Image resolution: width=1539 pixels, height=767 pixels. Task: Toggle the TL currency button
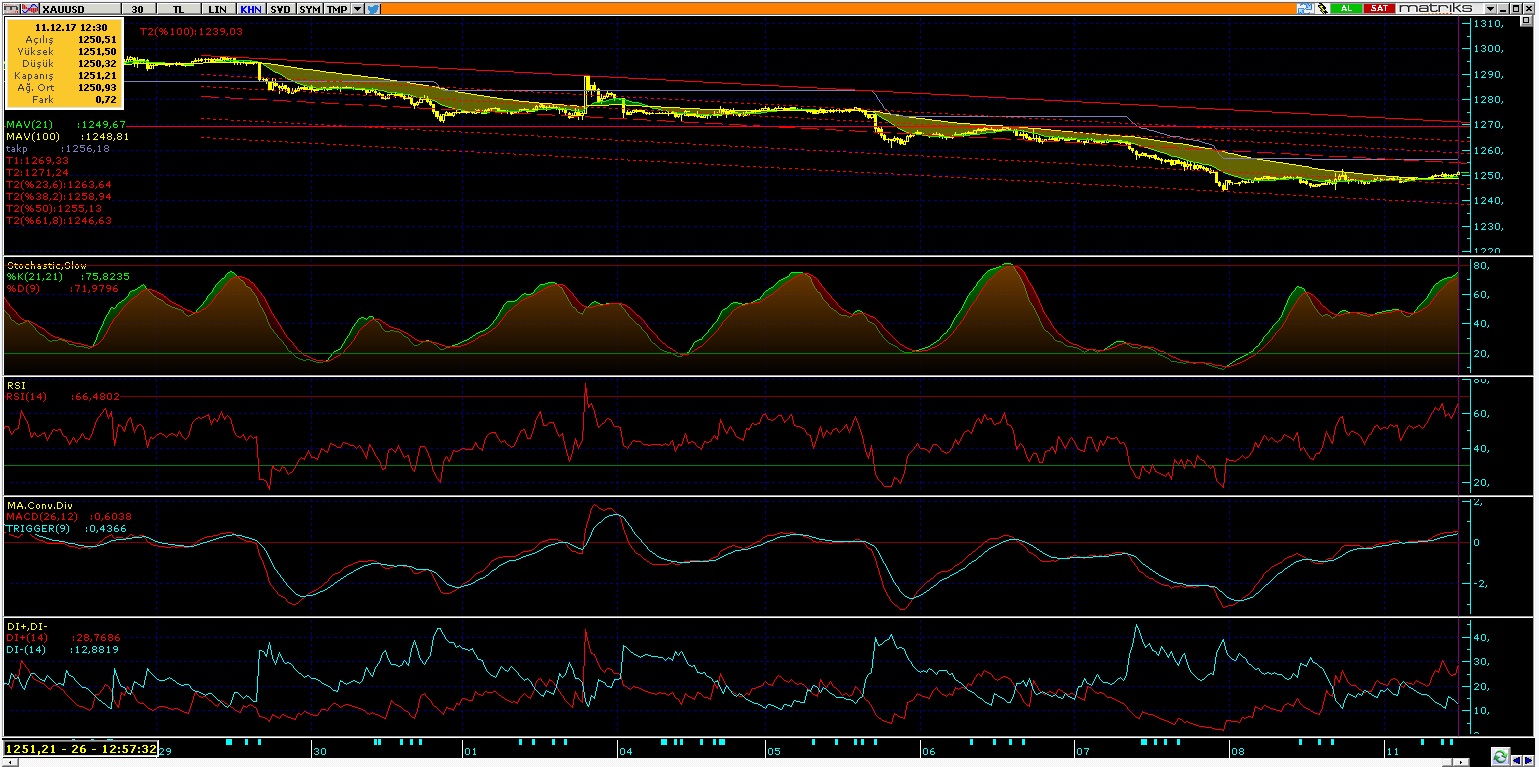[178, 8]
